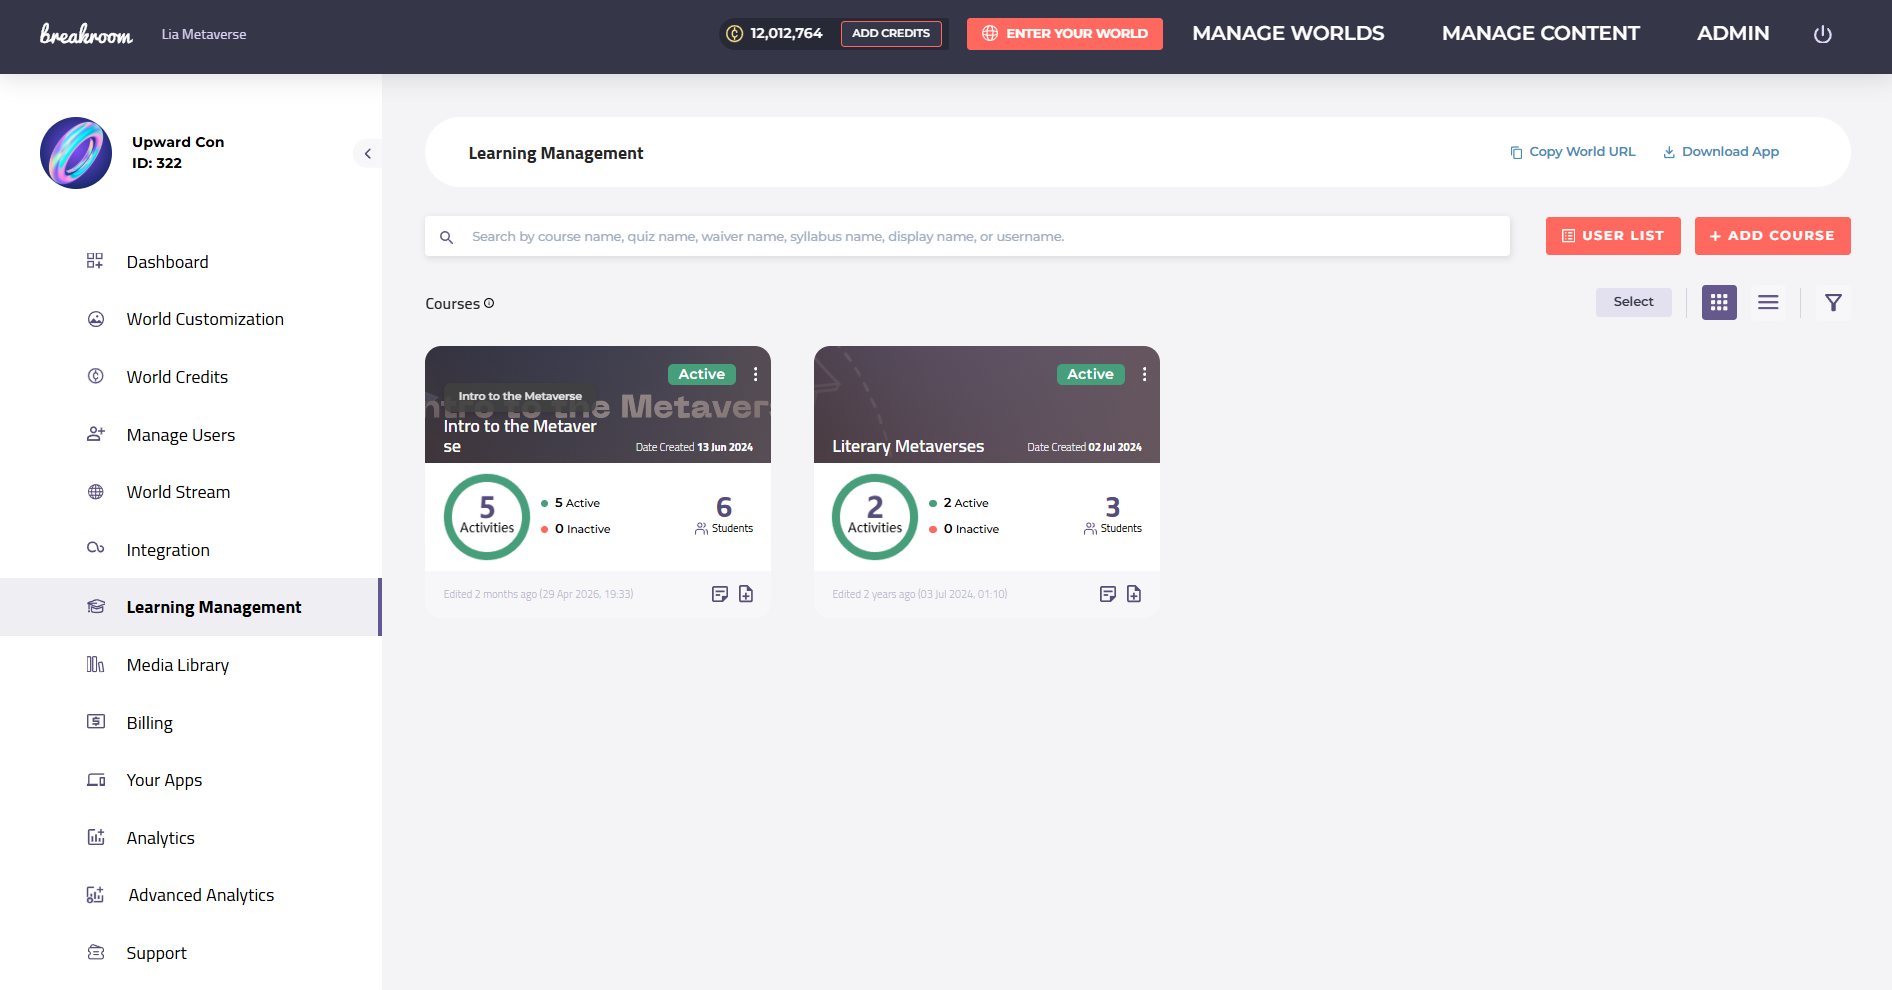Open ADMIN in top navigation
1892x990 pixels.
[x=1733, y=33]
